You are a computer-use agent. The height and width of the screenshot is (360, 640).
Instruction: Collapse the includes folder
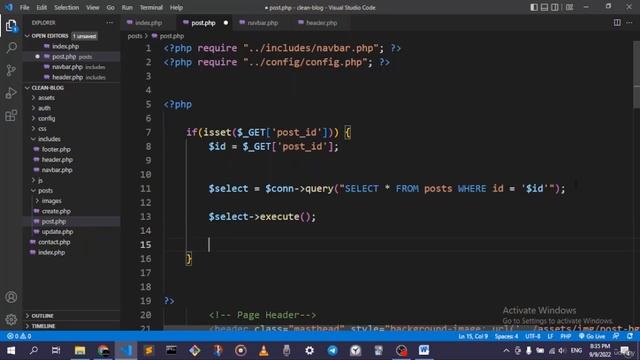(49, 139)
